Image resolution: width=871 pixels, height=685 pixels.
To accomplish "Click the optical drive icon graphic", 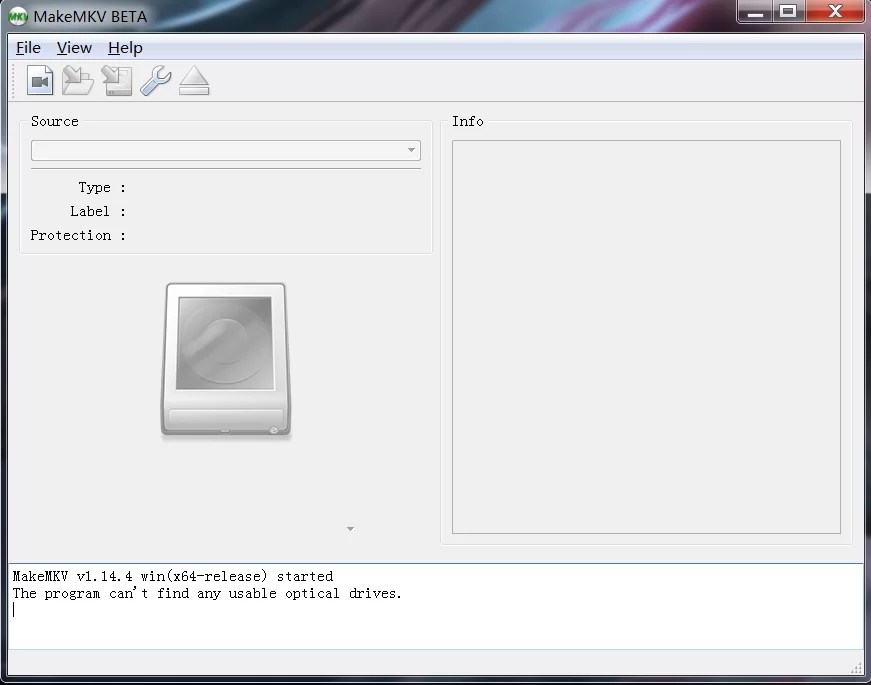I will click(225, 360).
